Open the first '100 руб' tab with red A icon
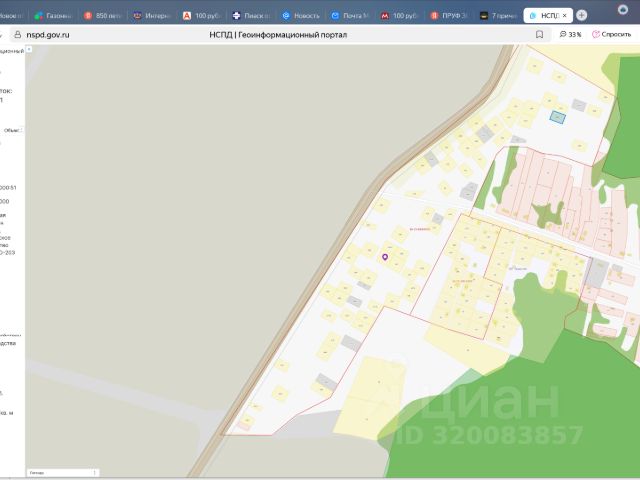 [201, 16]
